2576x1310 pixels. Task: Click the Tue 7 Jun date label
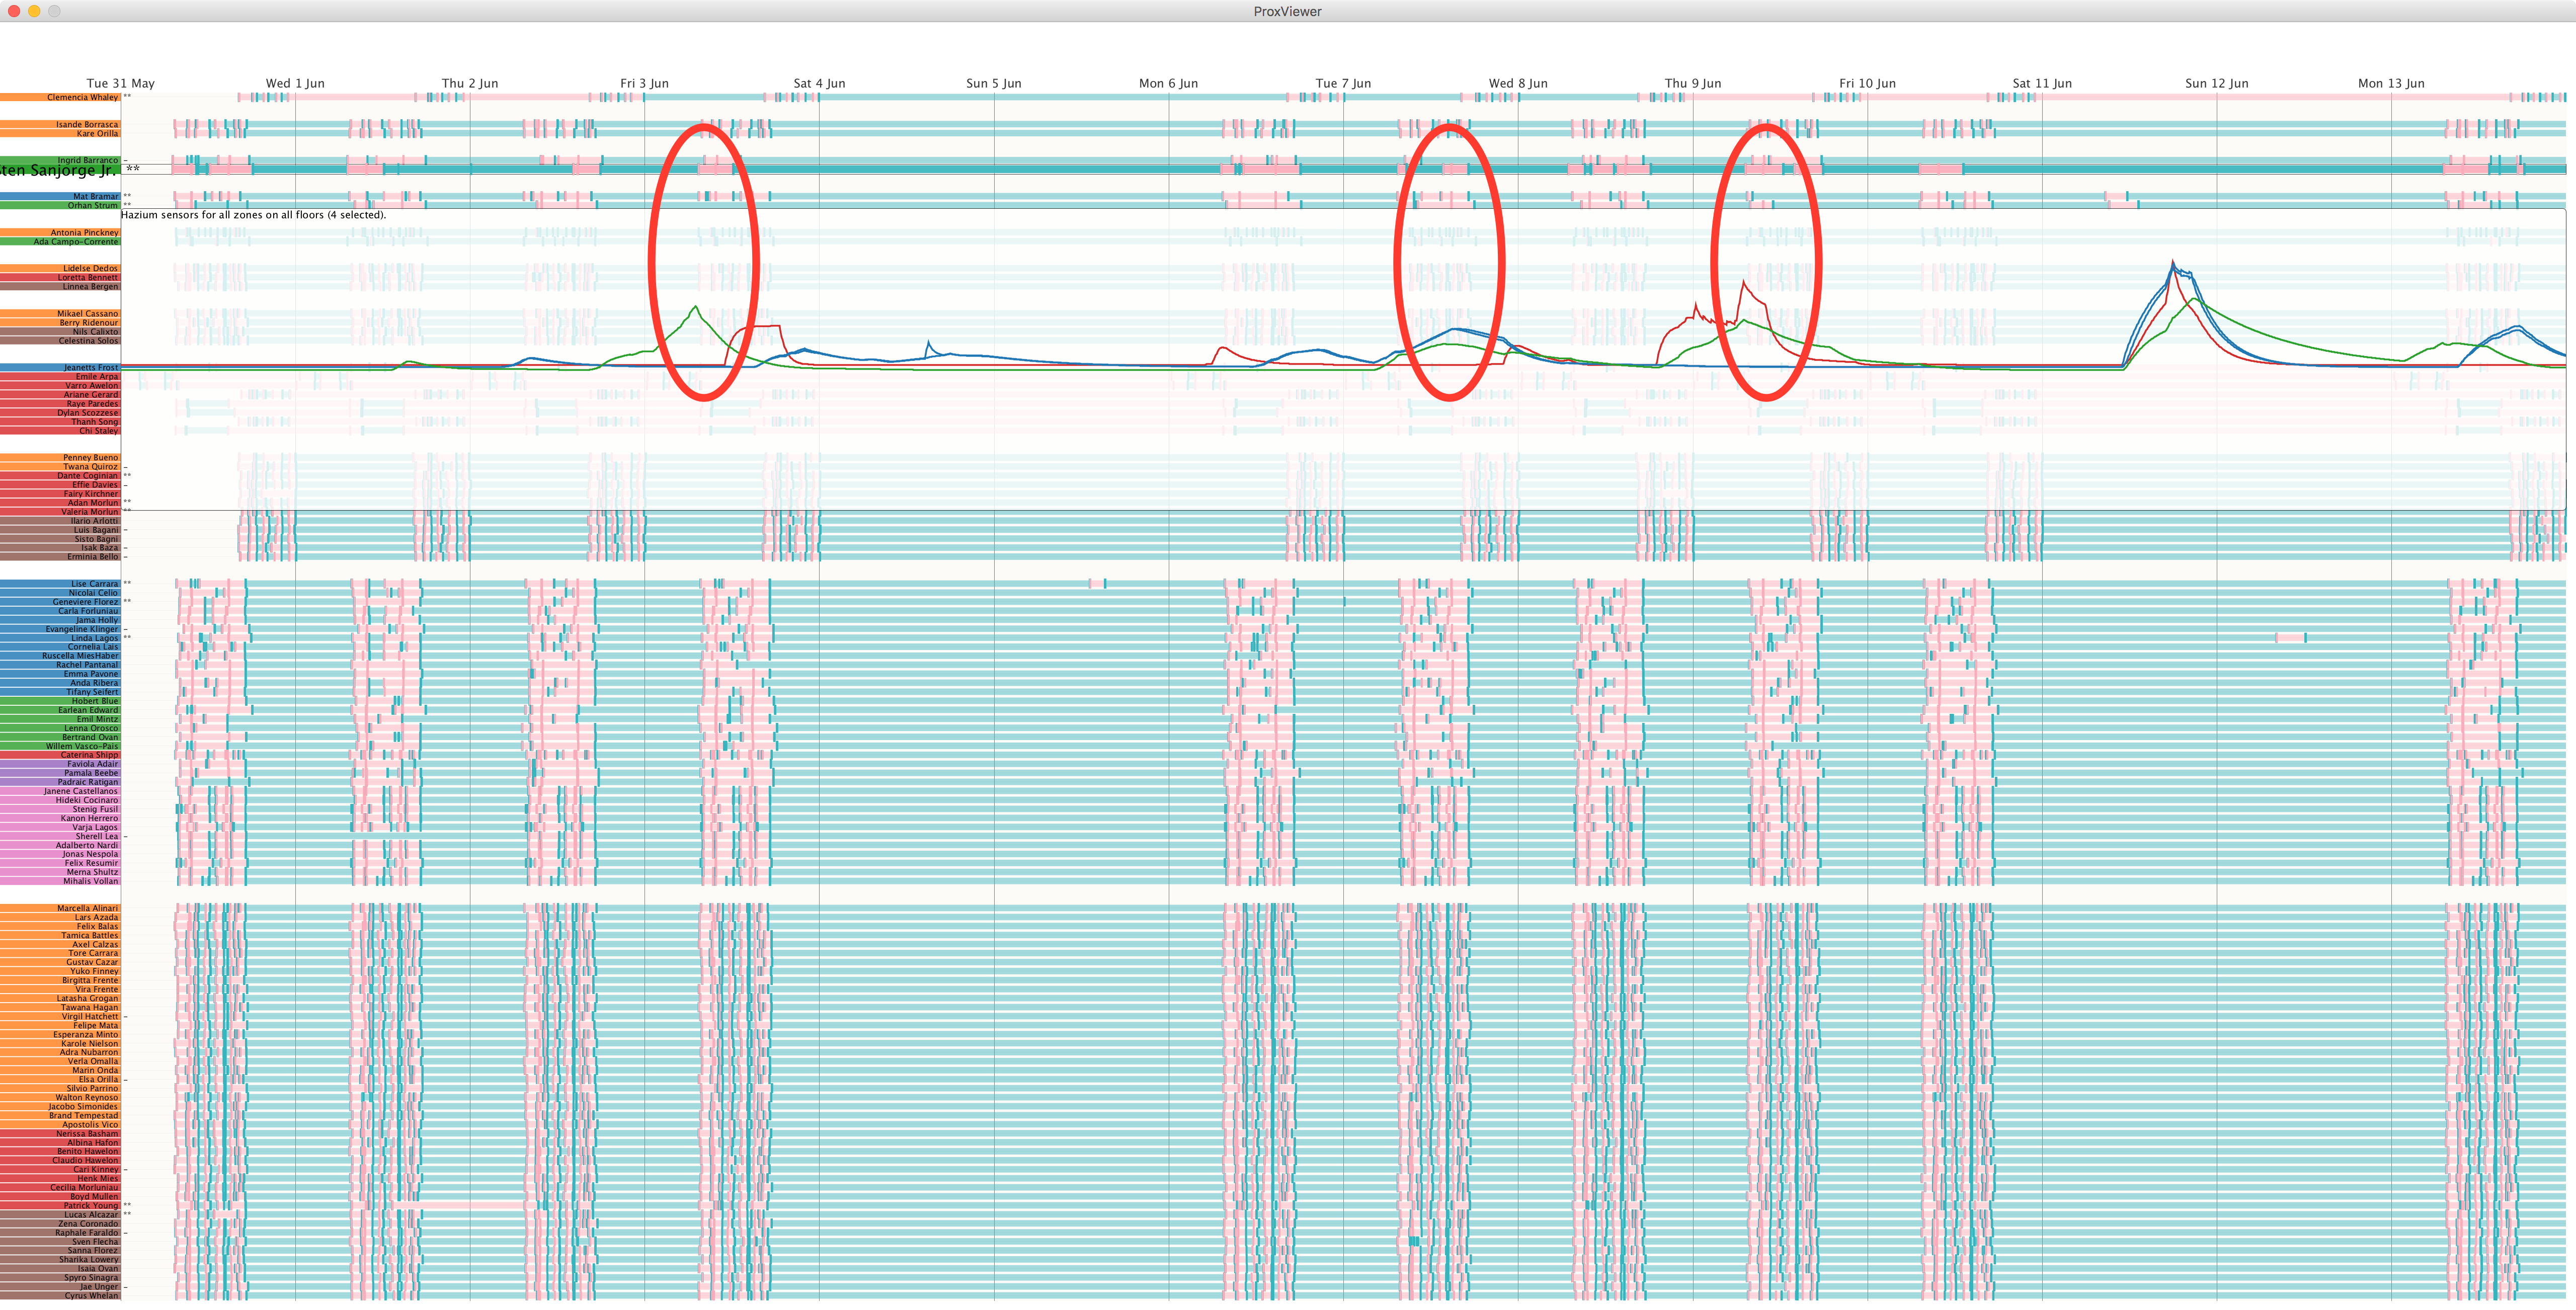pos(1343,83)
